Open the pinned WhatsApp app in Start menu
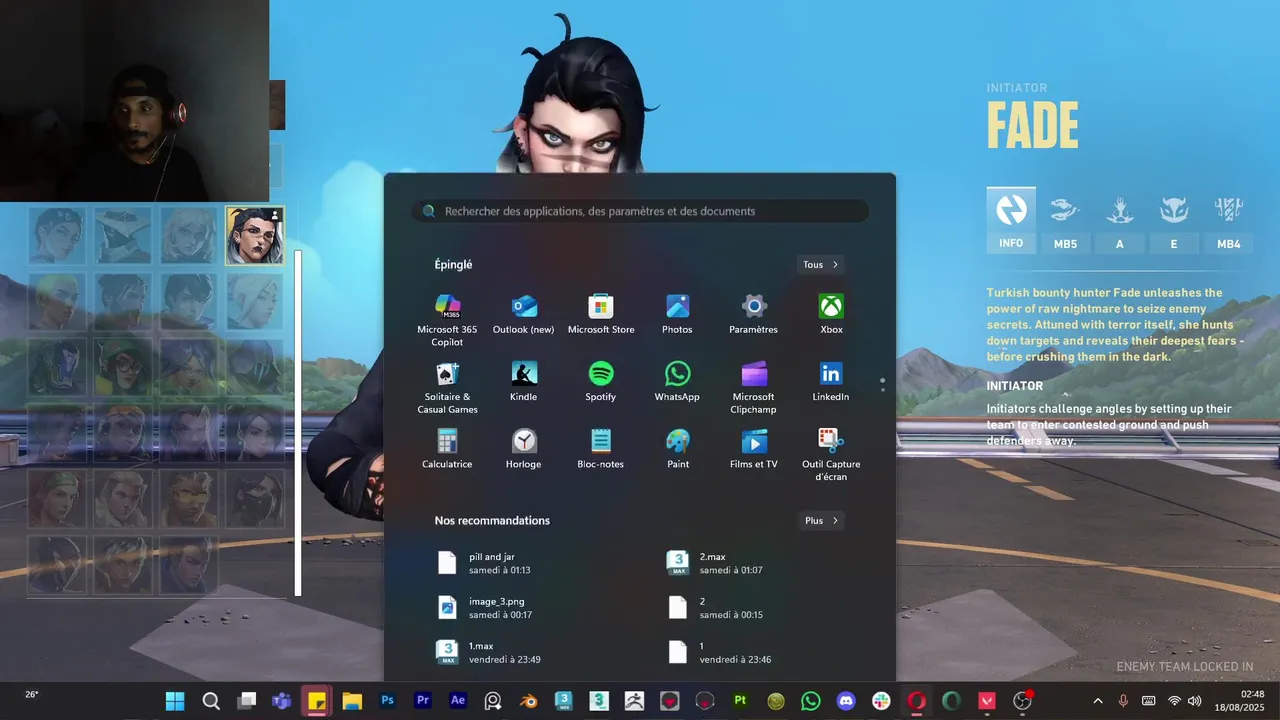 pos(677,381)
